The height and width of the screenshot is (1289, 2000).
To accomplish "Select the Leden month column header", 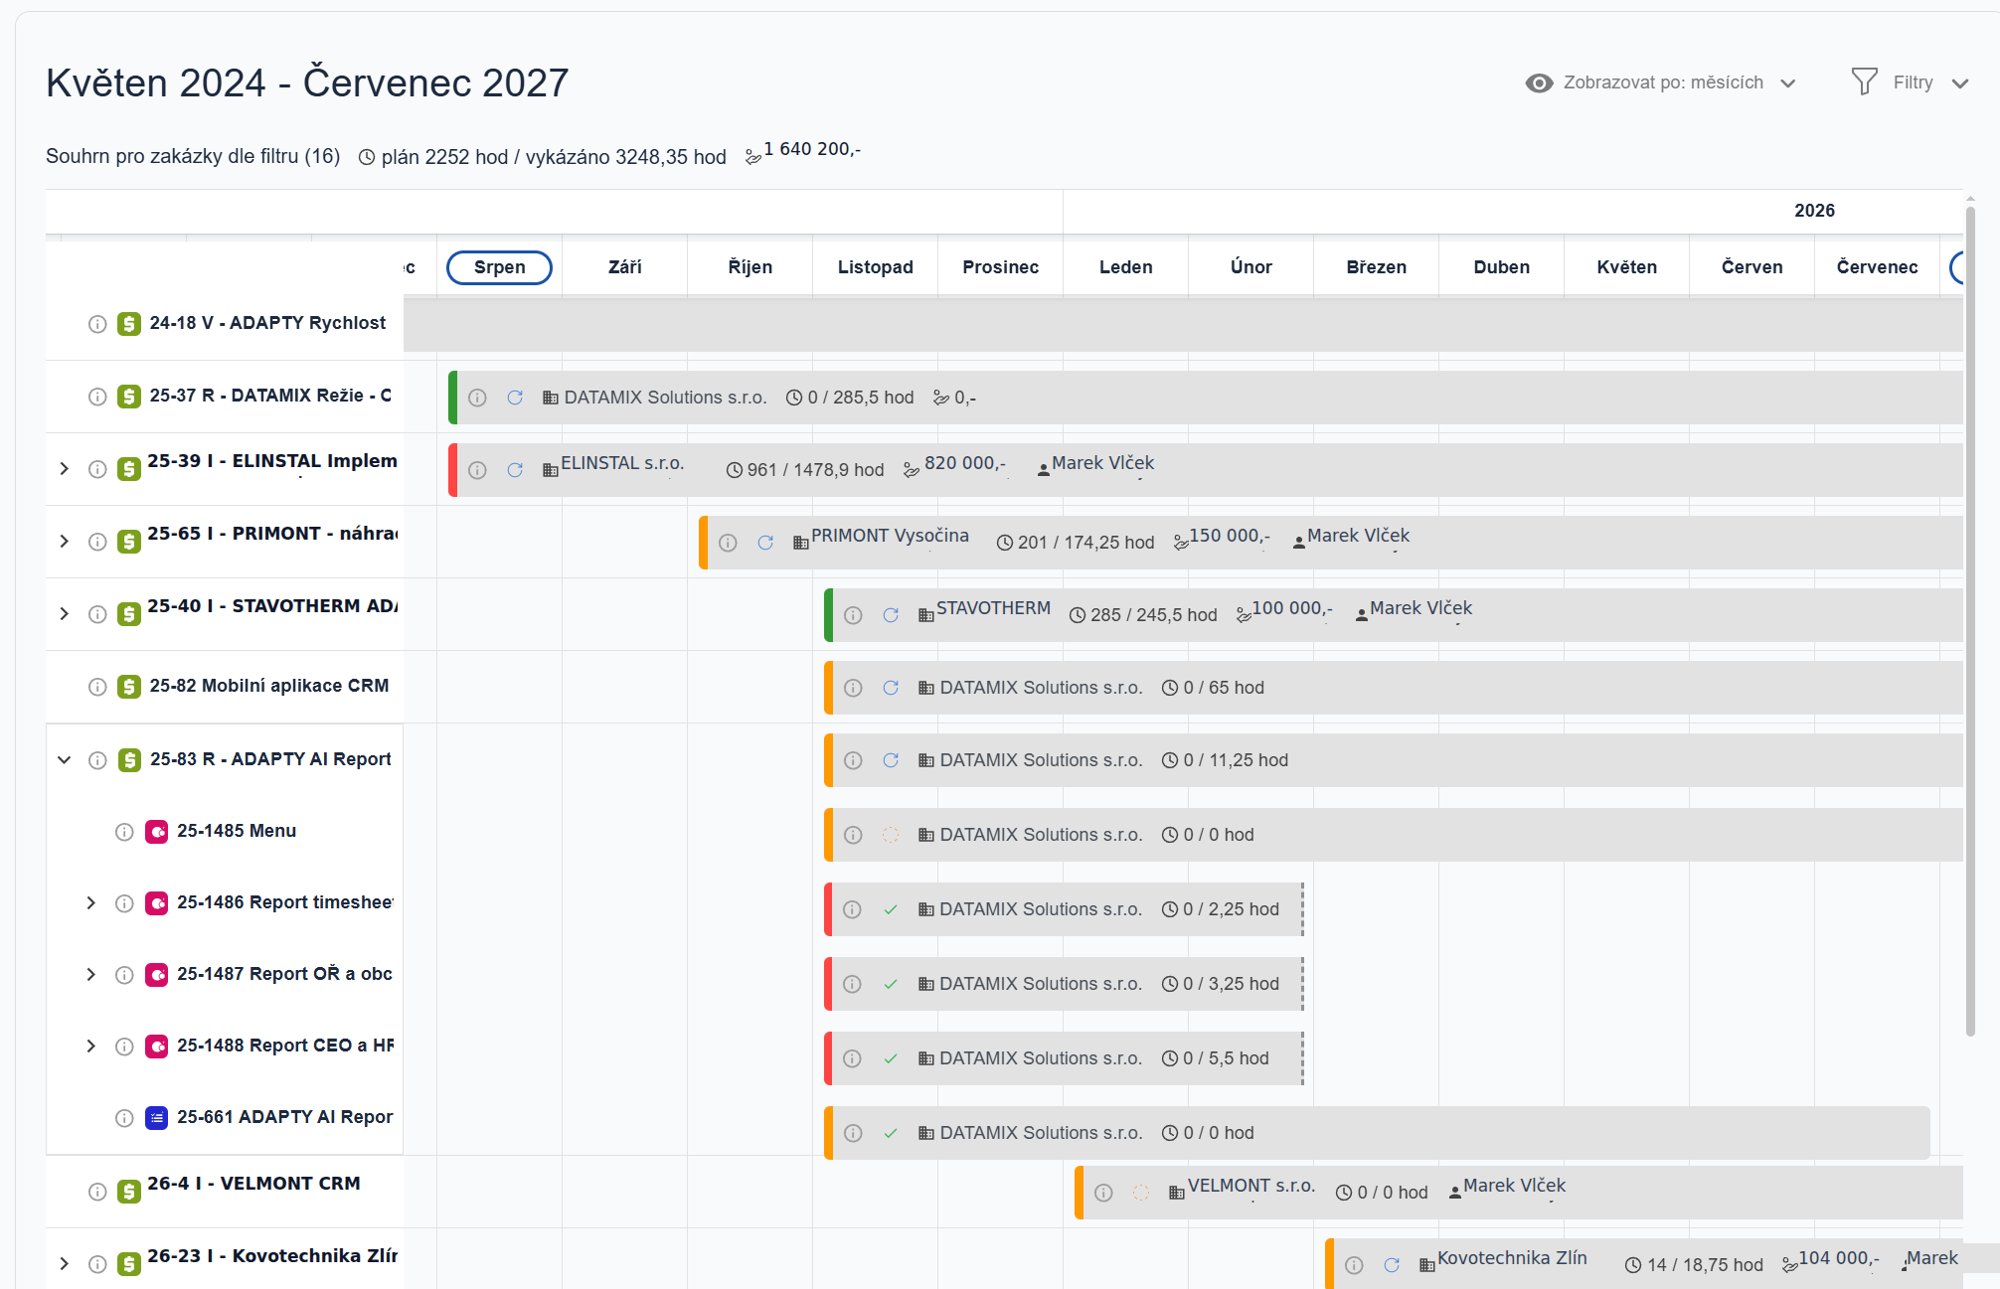I will point(1126,267).
